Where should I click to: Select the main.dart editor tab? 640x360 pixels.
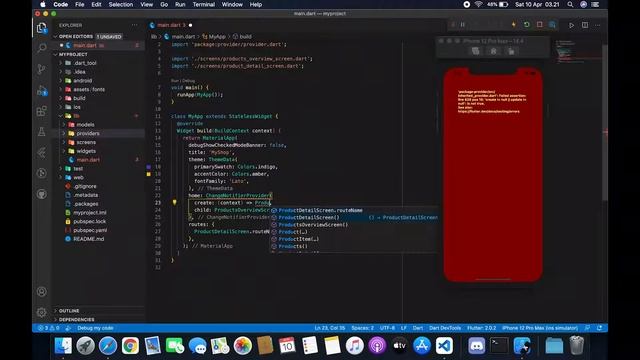[171, 25]
